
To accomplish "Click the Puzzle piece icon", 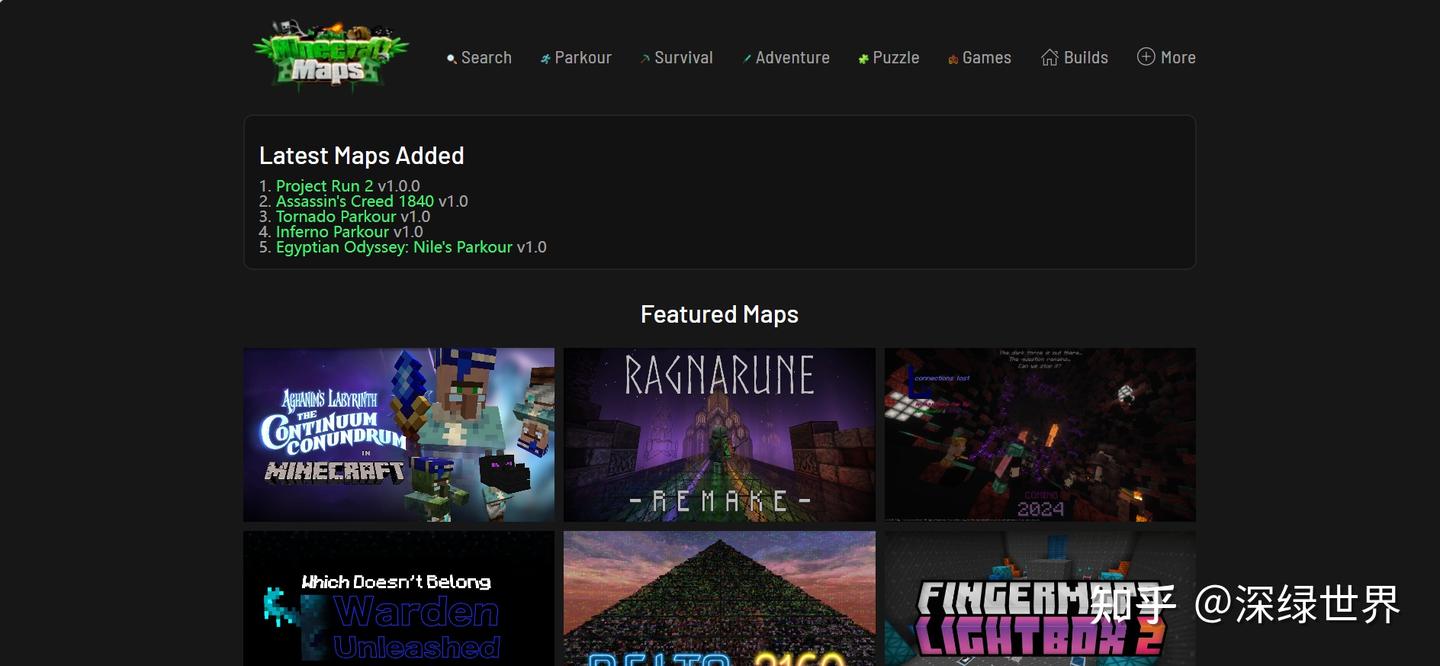I will pyautogui.click(x=863, y=59).
